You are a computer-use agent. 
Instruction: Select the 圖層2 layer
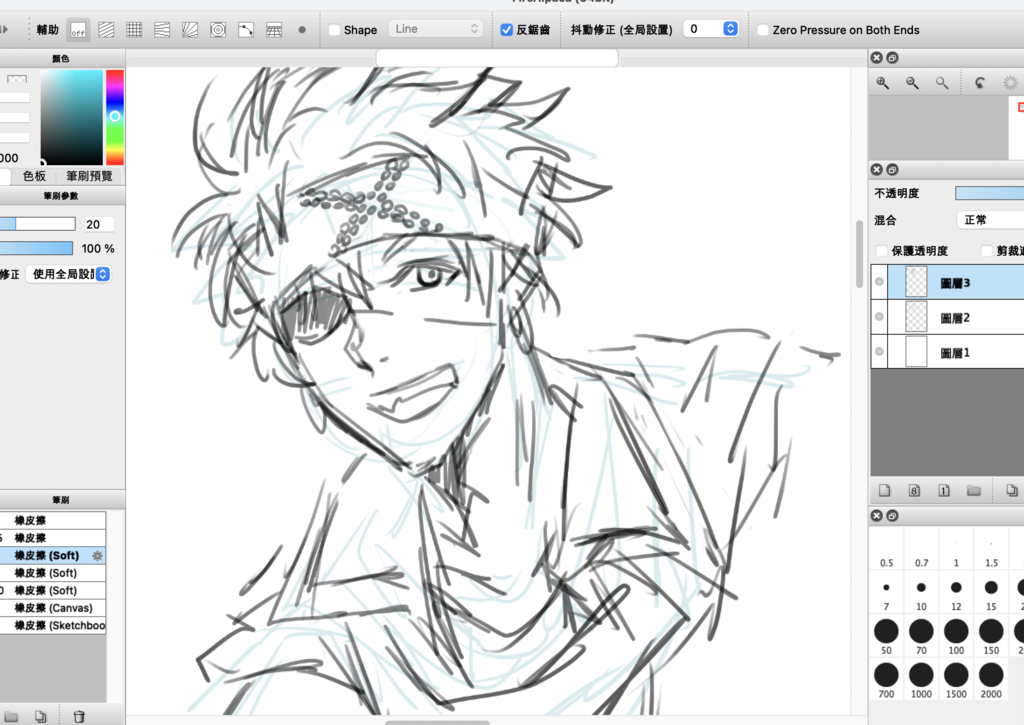[955, 317]
